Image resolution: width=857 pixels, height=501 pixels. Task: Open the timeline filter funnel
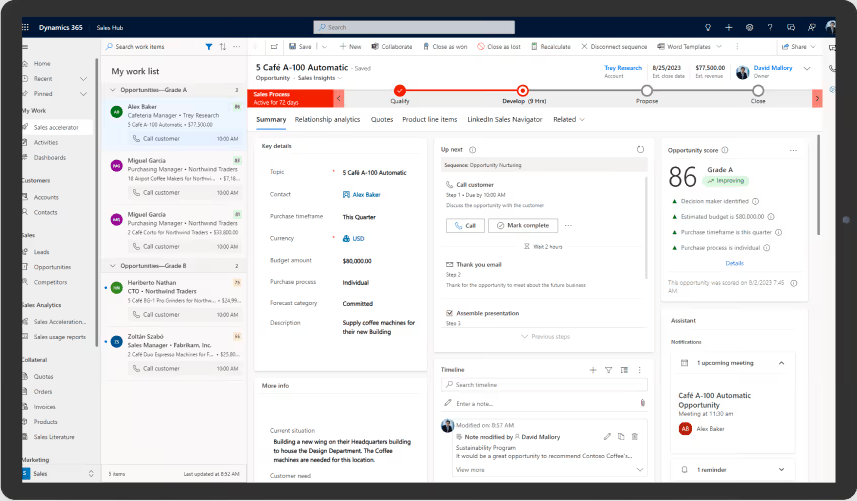[x=608, y=370]
